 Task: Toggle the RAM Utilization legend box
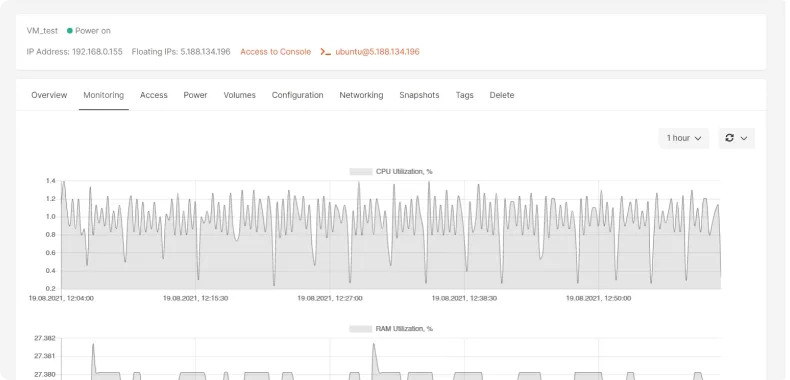tap(361, 329)
